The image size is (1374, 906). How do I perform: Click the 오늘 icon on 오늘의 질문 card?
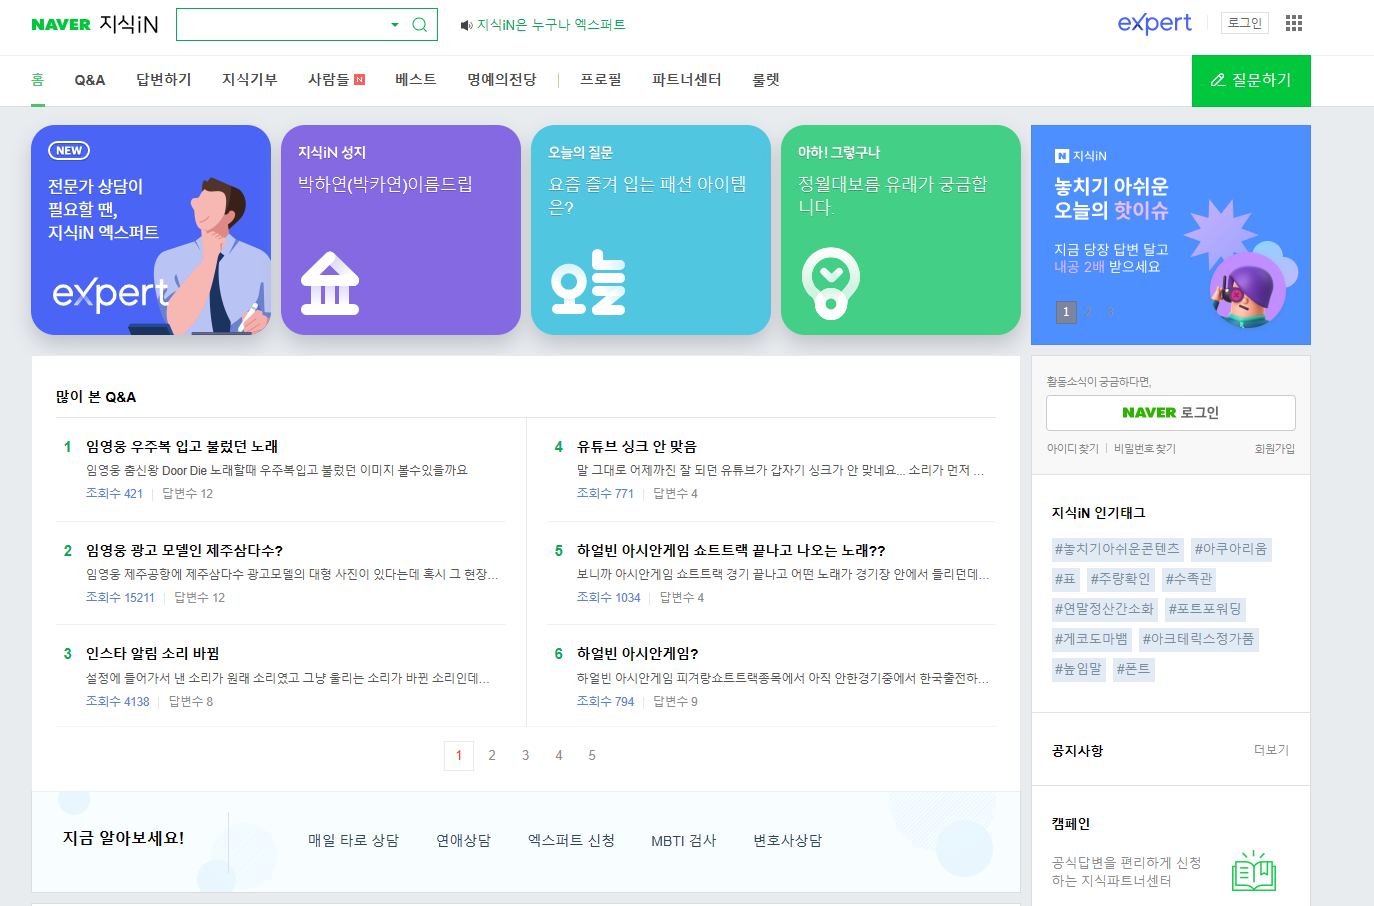(588, 282)
